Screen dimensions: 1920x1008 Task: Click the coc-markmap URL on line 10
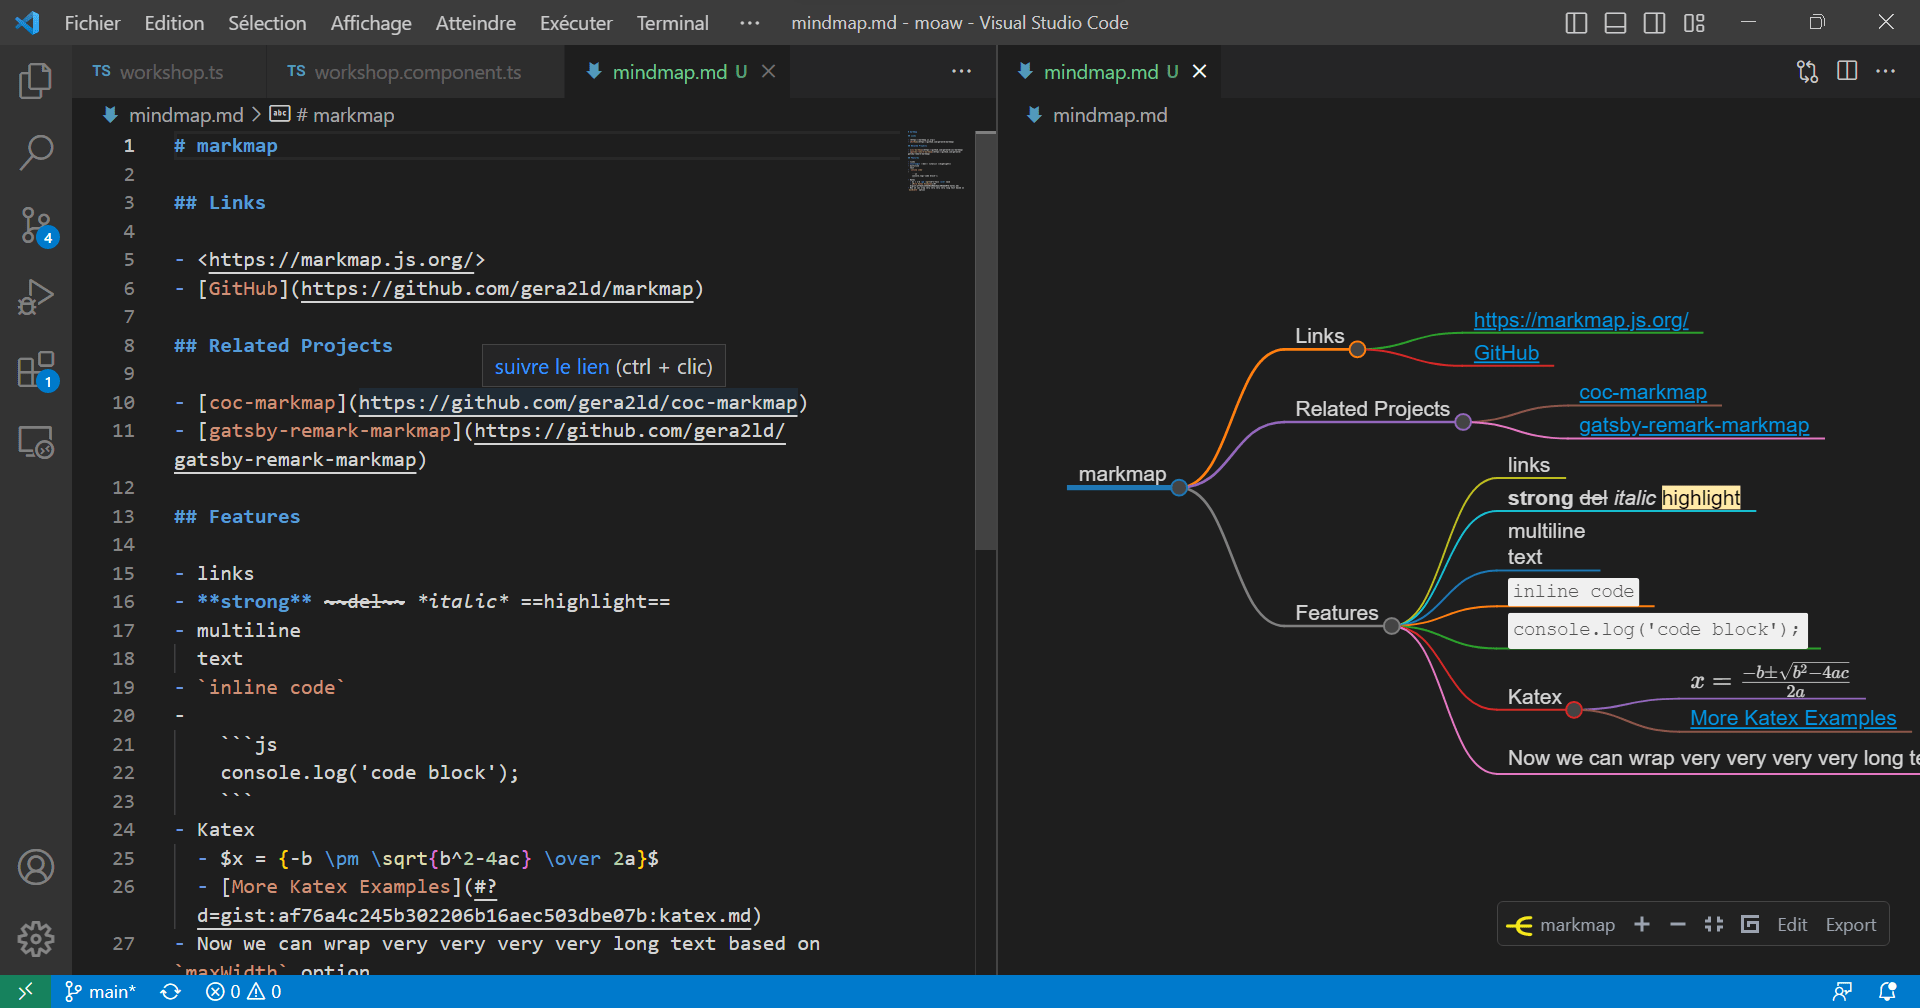point(578,402)
